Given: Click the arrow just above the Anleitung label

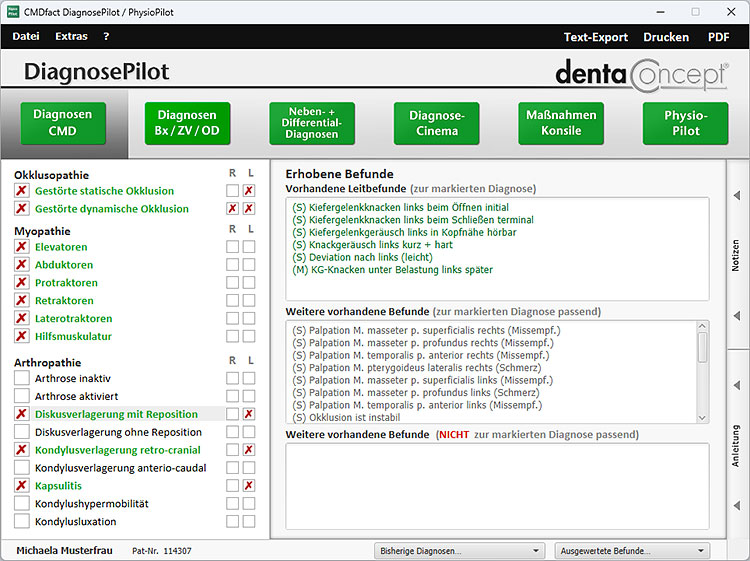Looking at the screenshot, I should point(737,385).
